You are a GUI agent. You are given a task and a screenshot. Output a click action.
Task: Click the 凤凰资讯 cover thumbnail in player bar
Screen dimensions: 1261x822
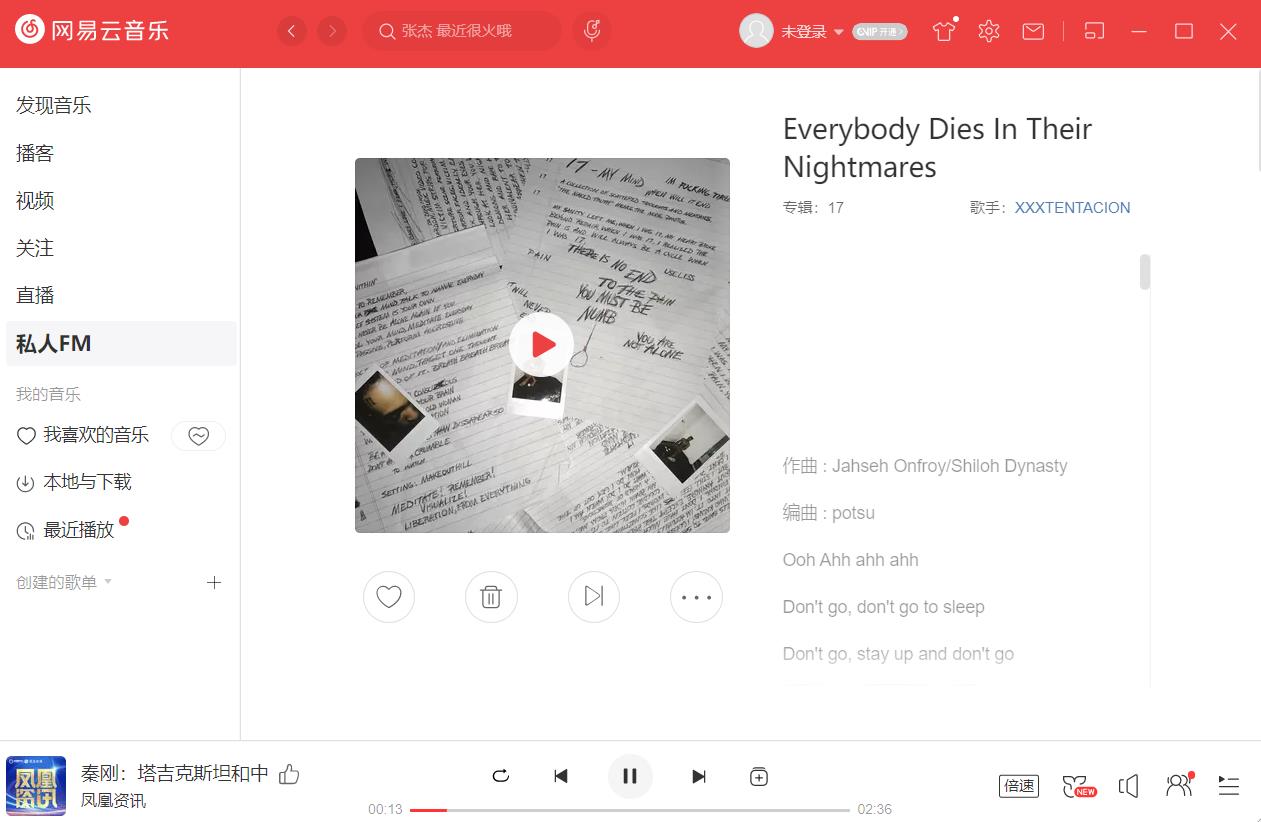click(x=36, y=786)
